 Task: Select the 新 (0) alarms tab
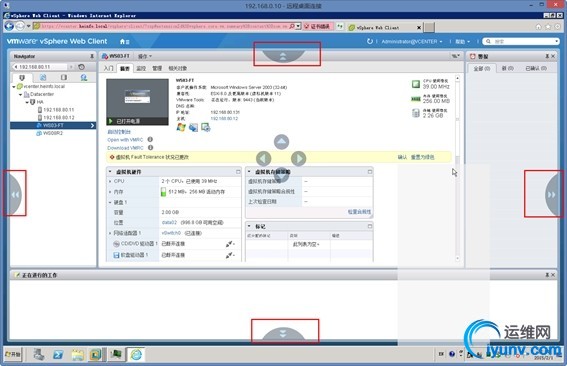pyautogui.click(x=507, y=68)
